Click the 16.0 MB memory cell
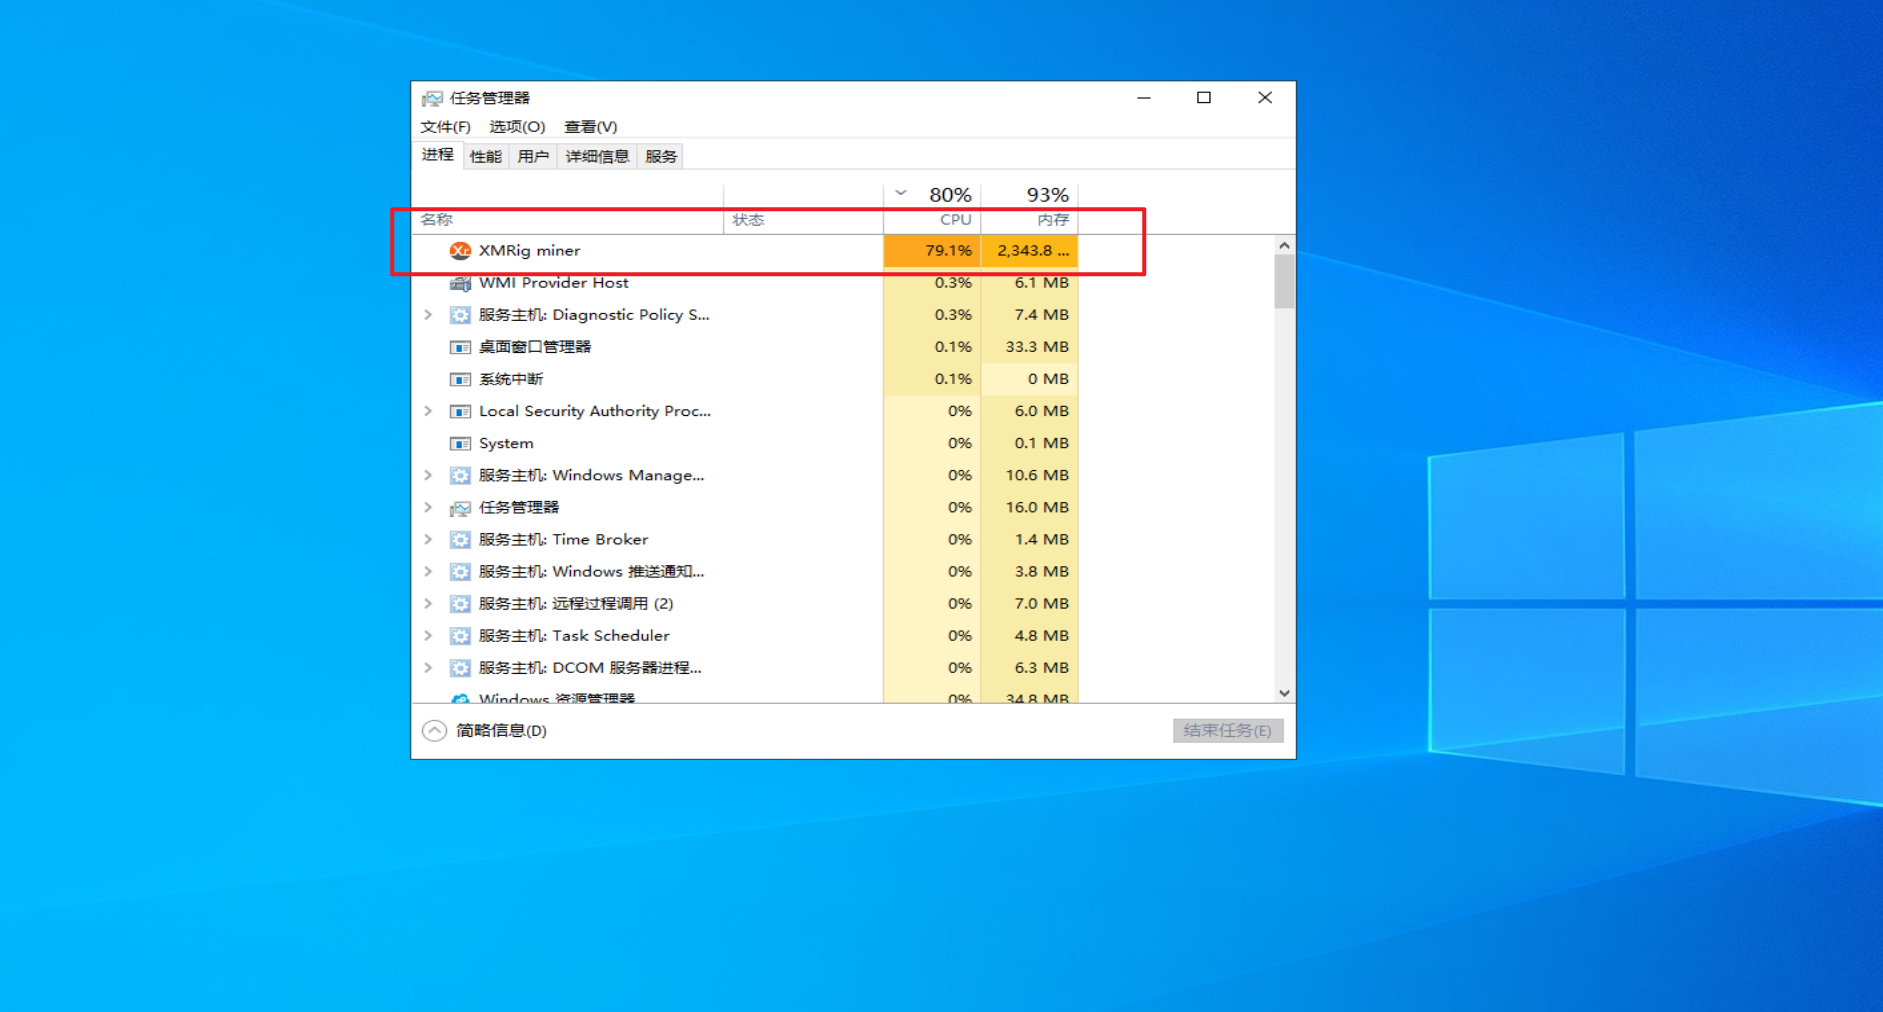1883x1012 pixels. 1029,507
